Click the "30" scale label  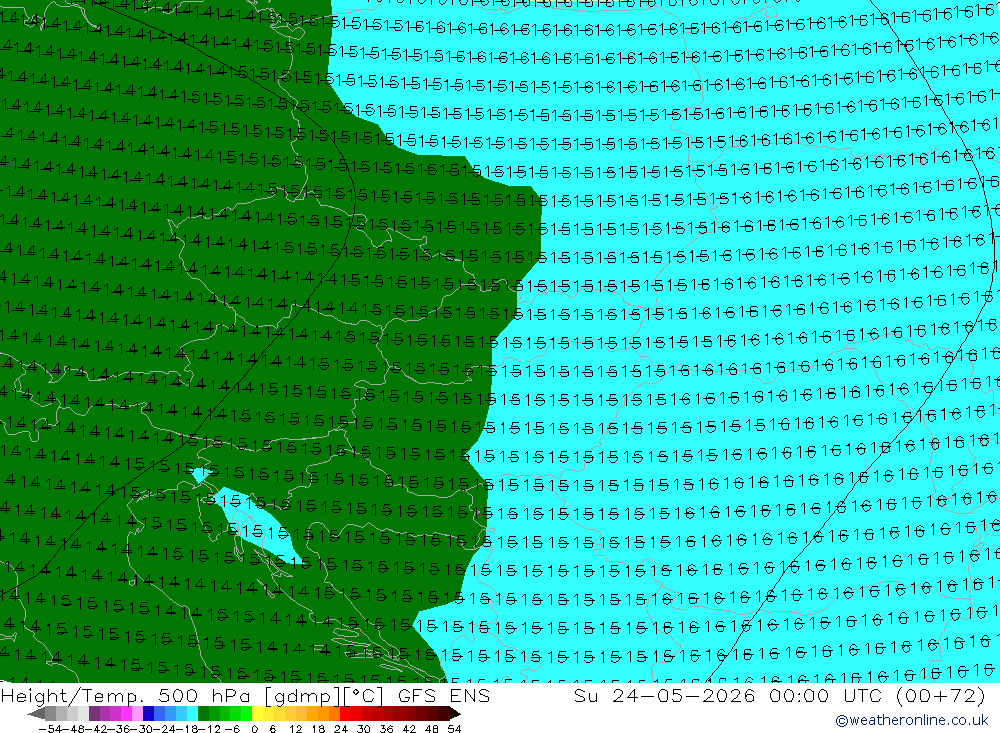coord(364,729)
